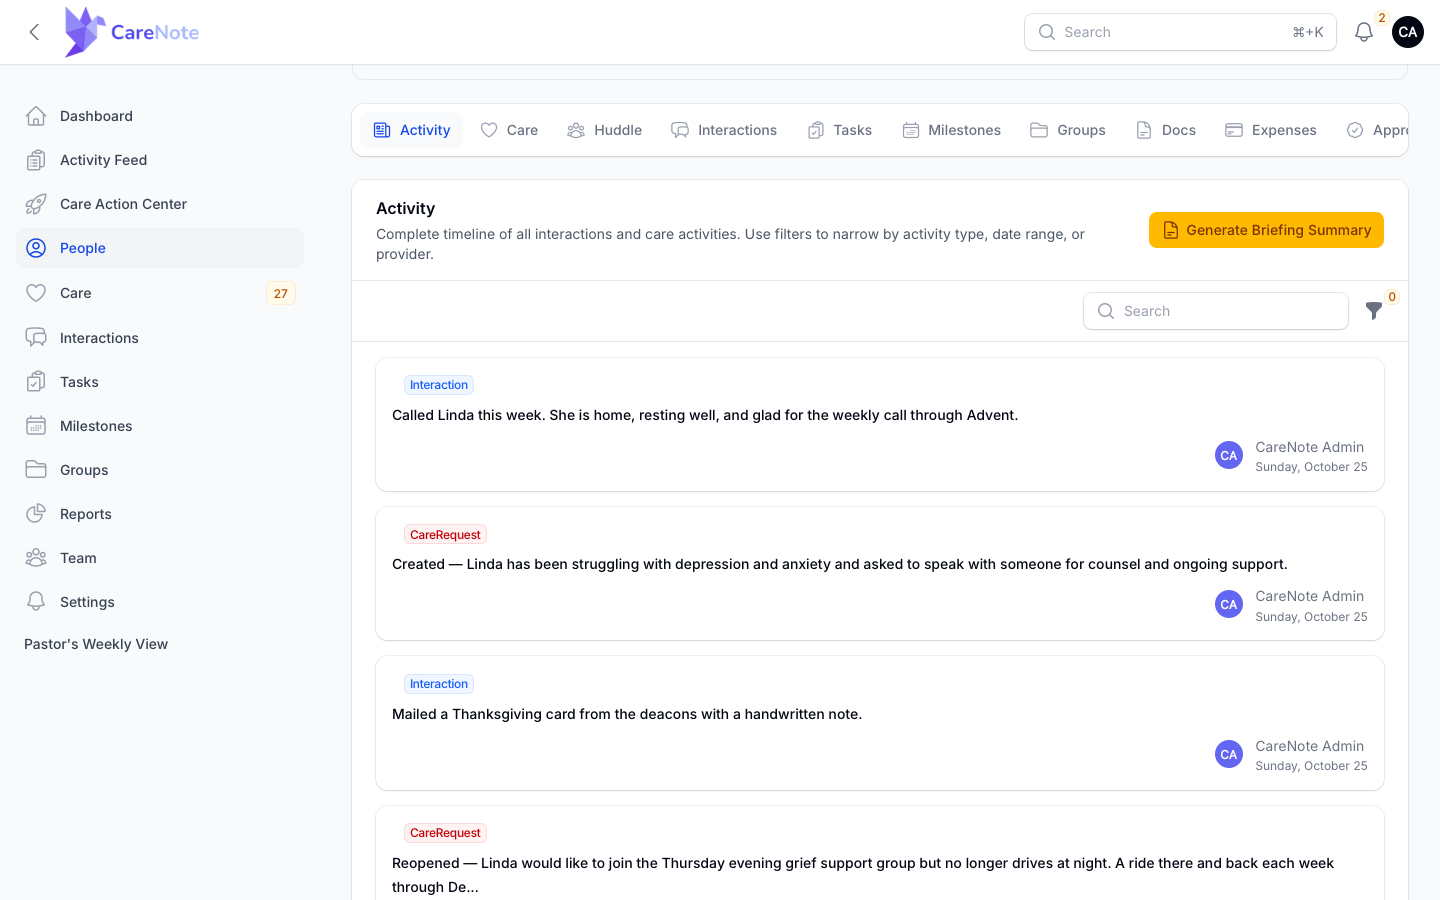This screenshot has width=1440, height=900.
Task: Open the Milestones tab
Action: tap(951, 130)
